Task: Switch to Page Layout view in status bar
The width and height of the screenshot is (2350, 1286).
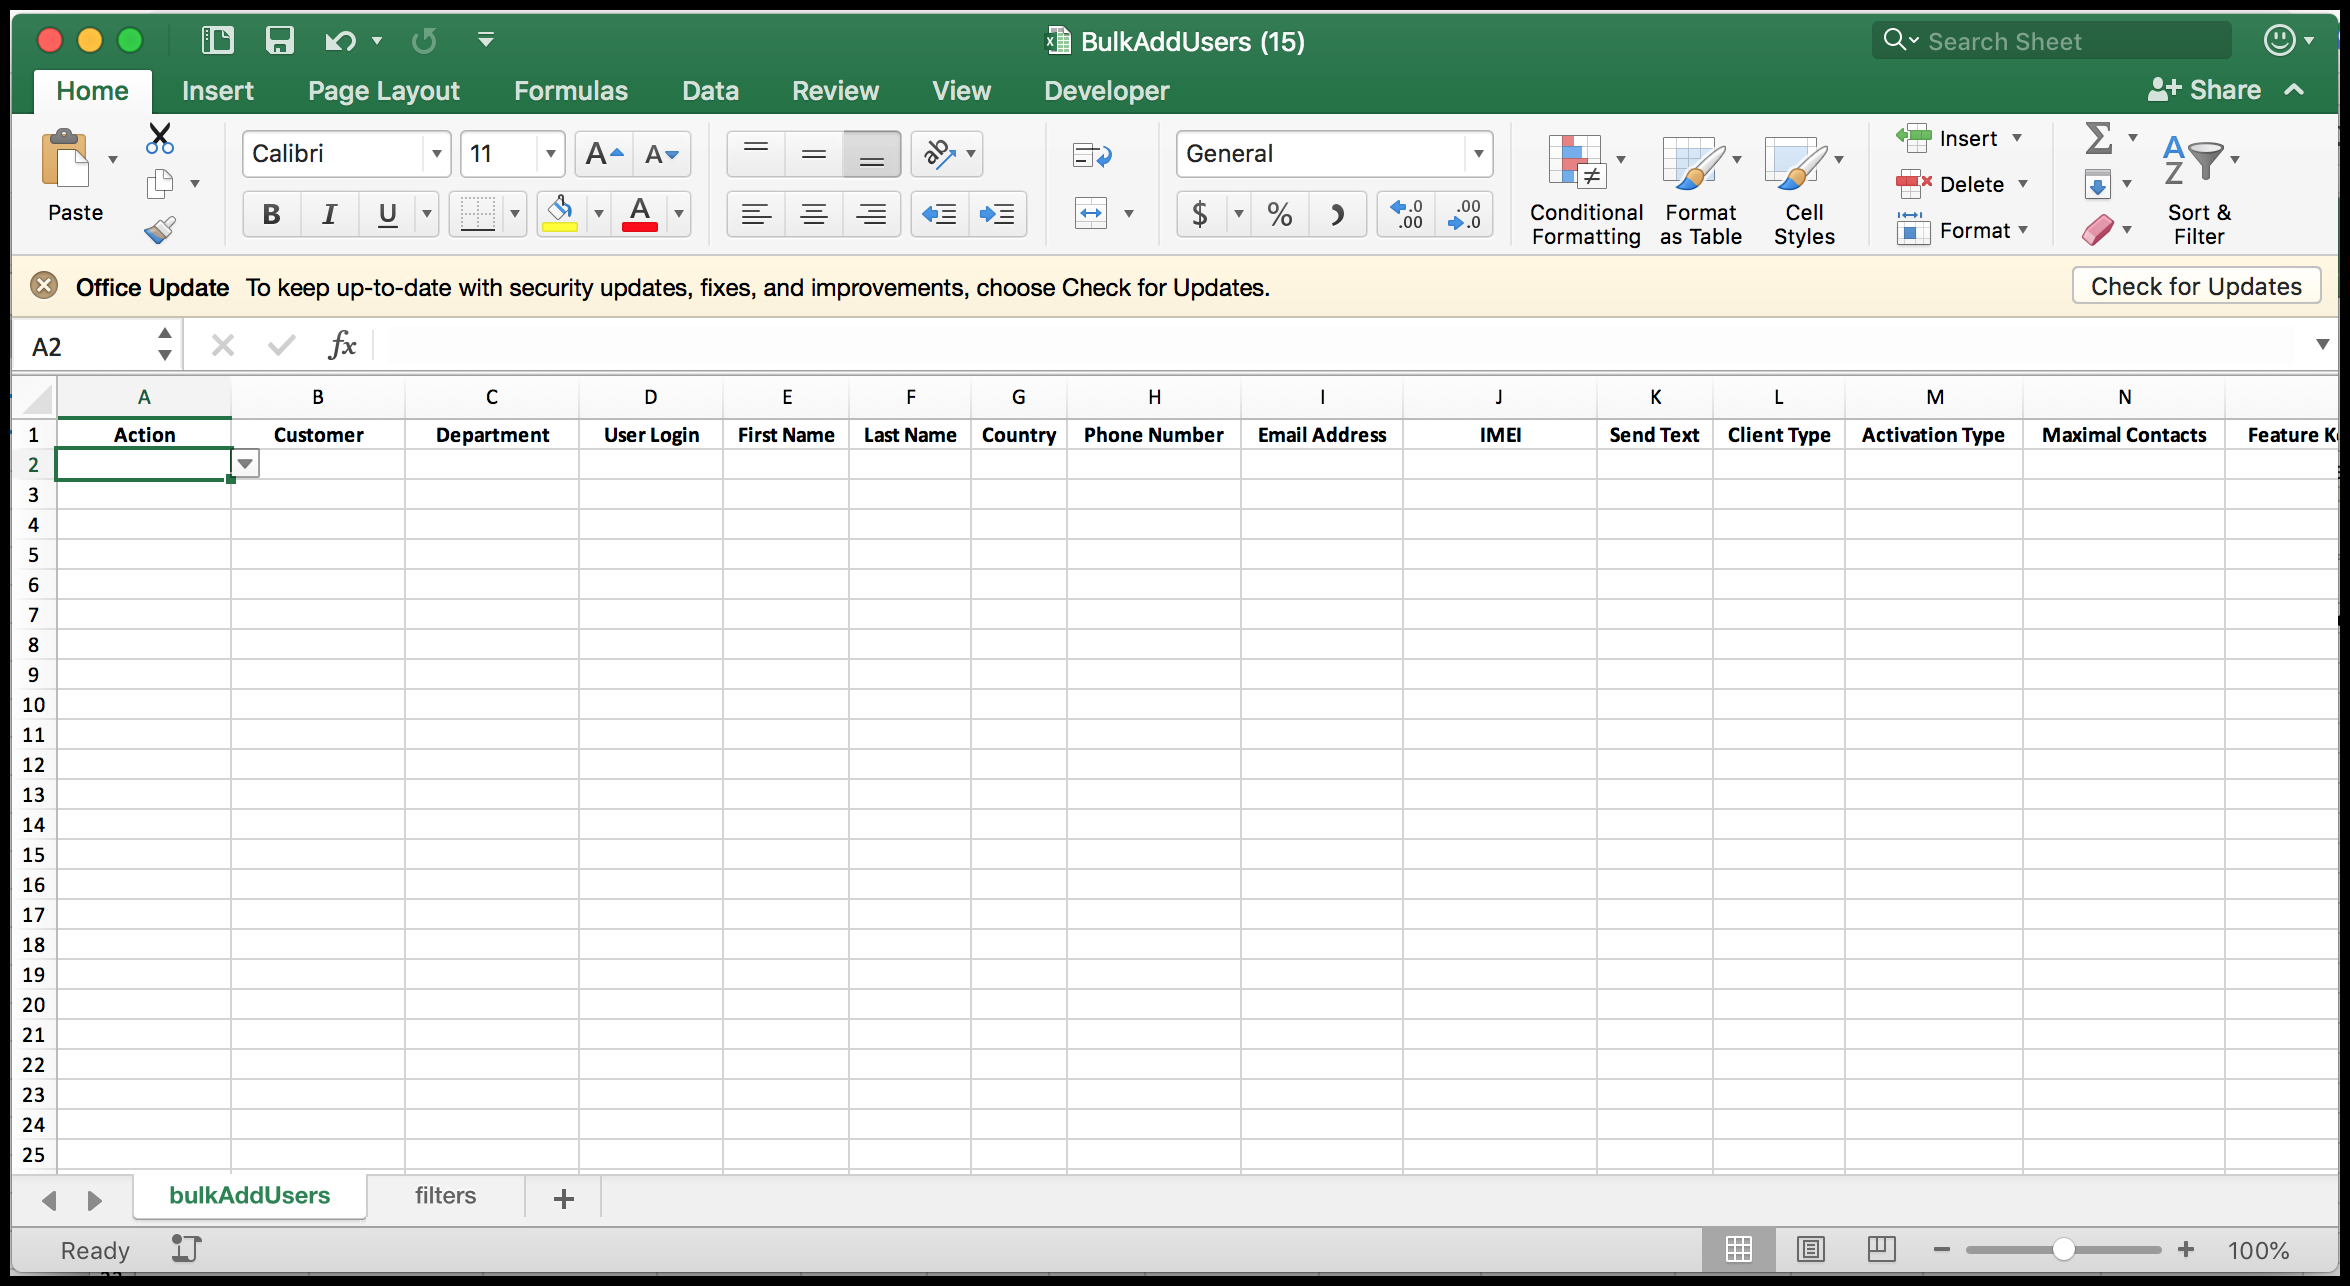Action: click(1810, 1249)
